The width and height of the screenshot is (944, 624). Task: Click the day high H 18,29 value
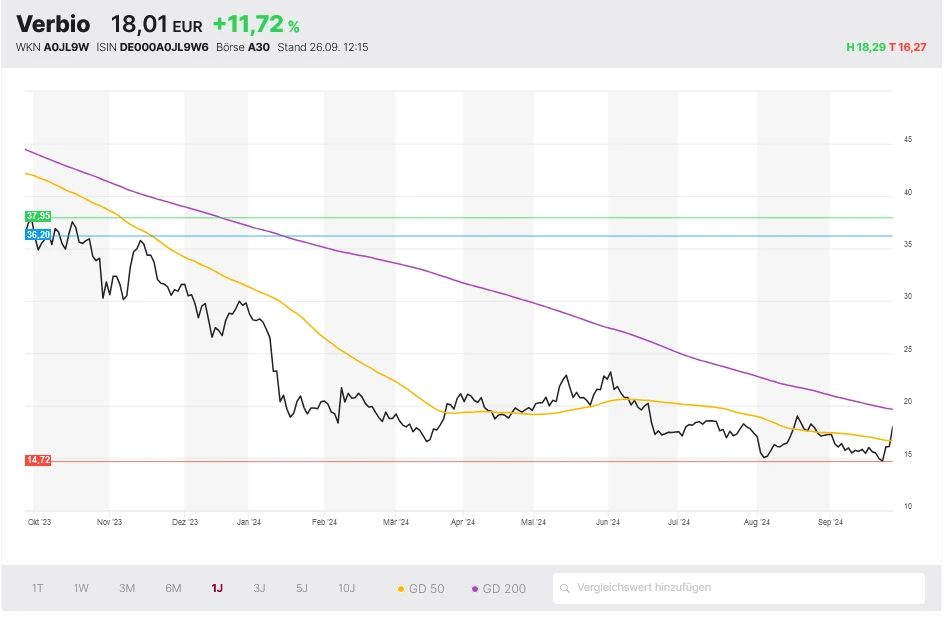pos(865,47)
